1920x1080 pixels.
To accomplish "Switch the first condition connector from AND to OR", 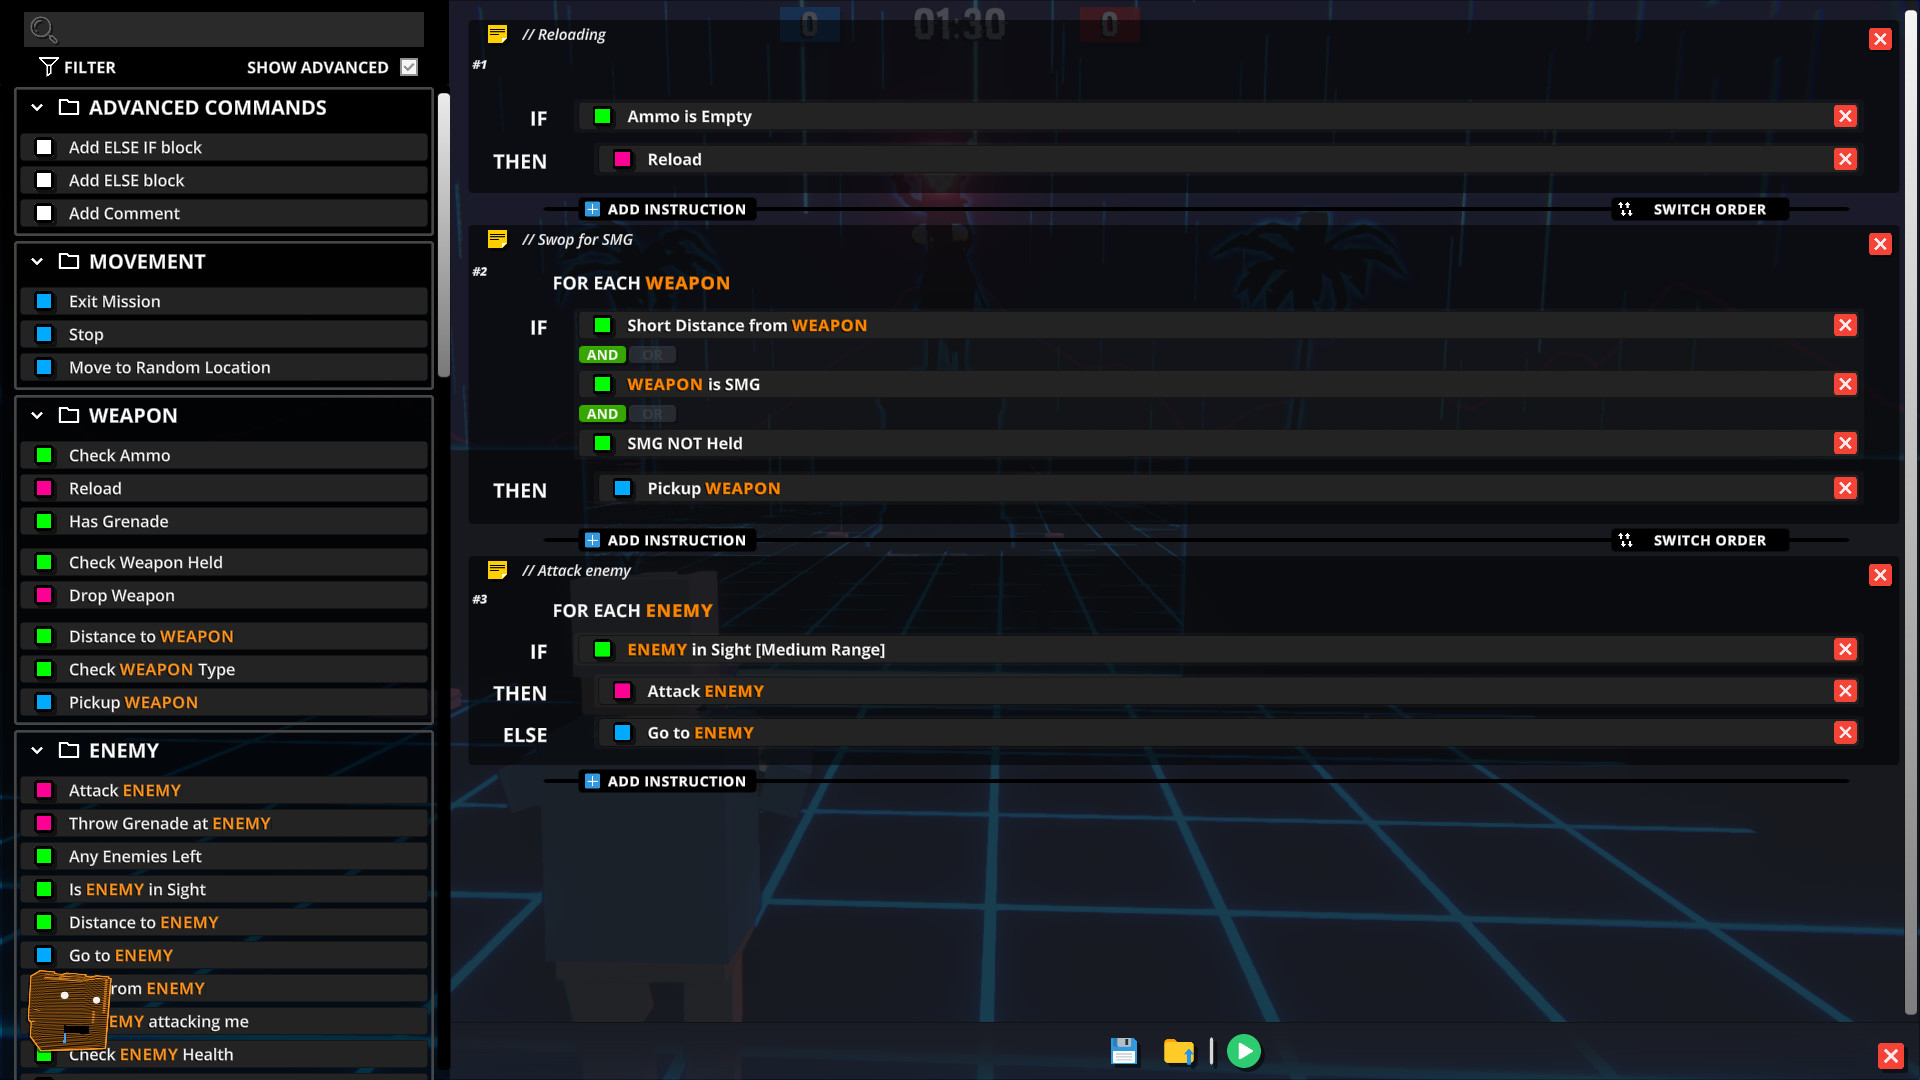I will coord(652,354).
